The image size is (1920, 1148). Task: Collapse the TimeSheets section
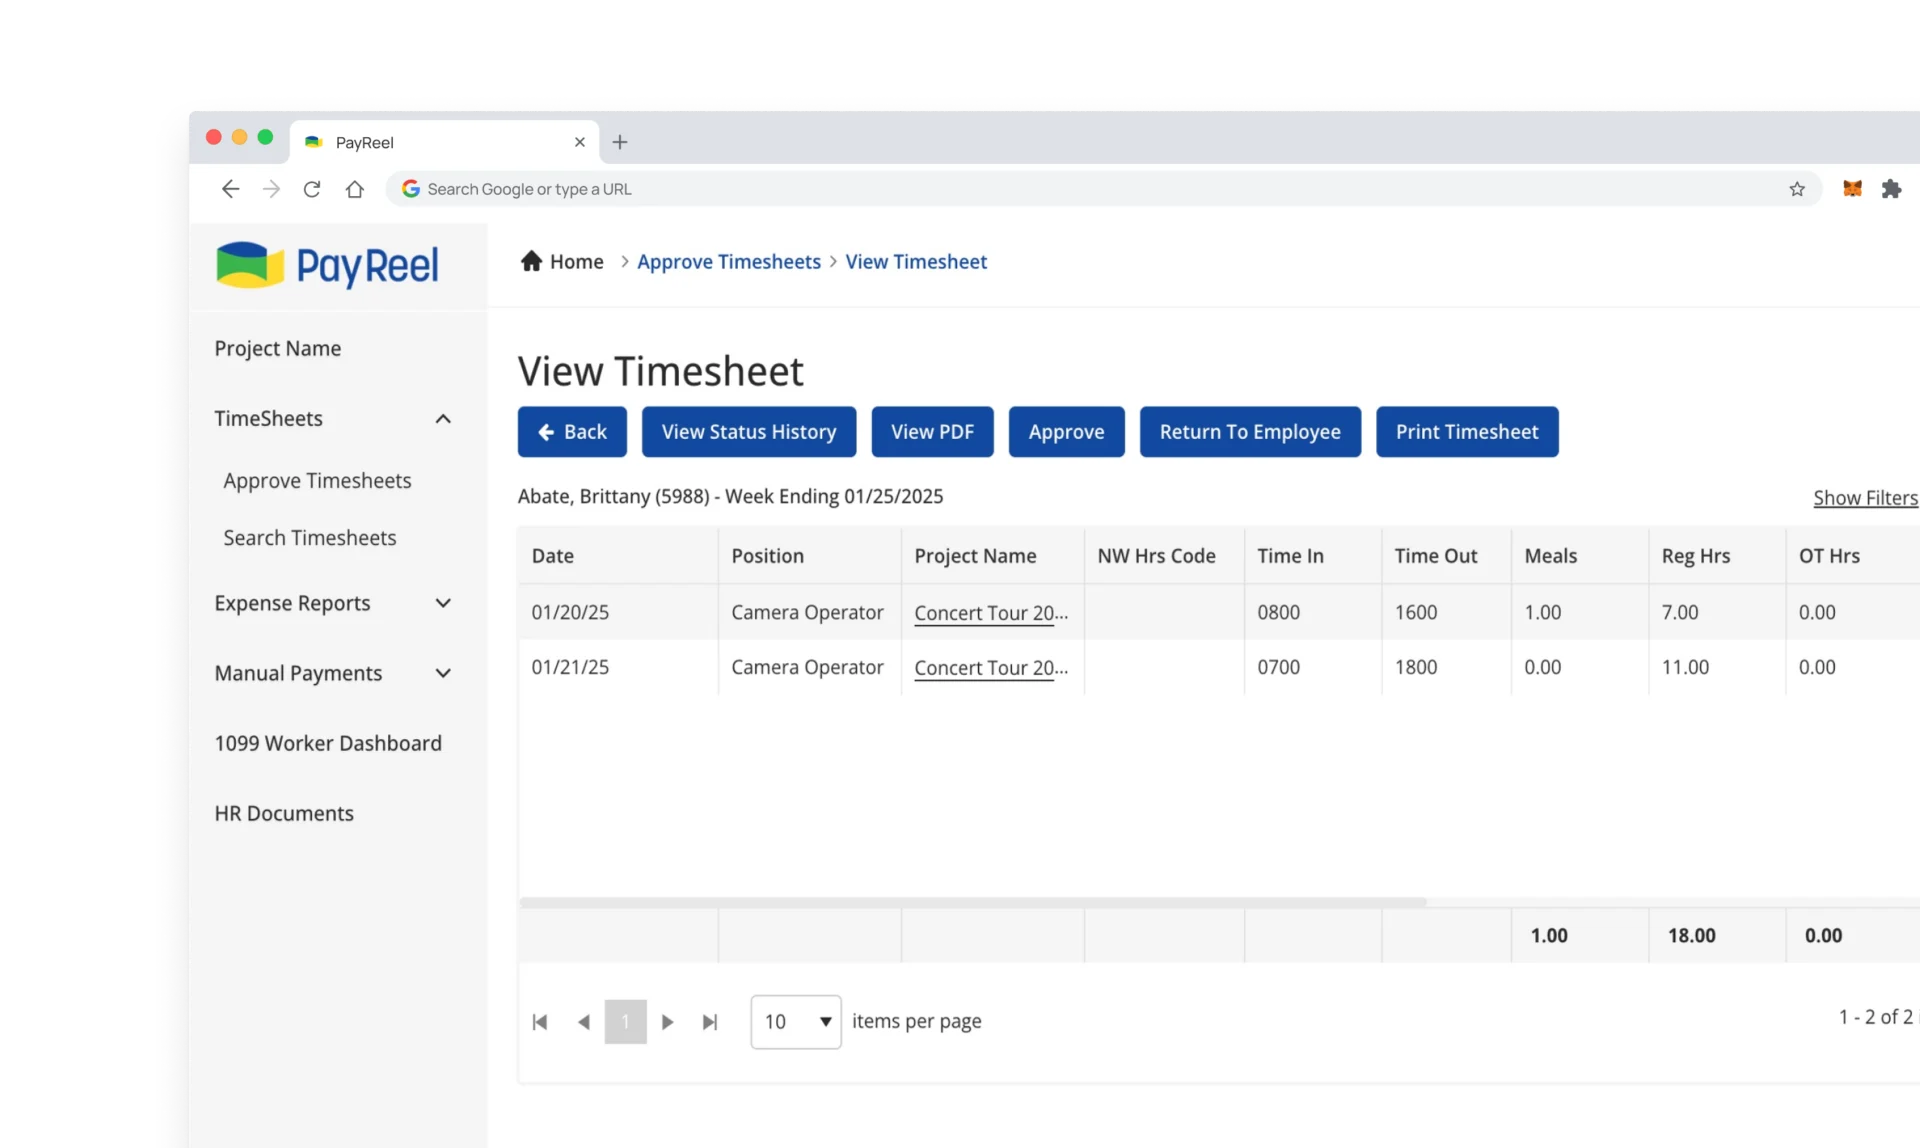[x=443, y=419]
